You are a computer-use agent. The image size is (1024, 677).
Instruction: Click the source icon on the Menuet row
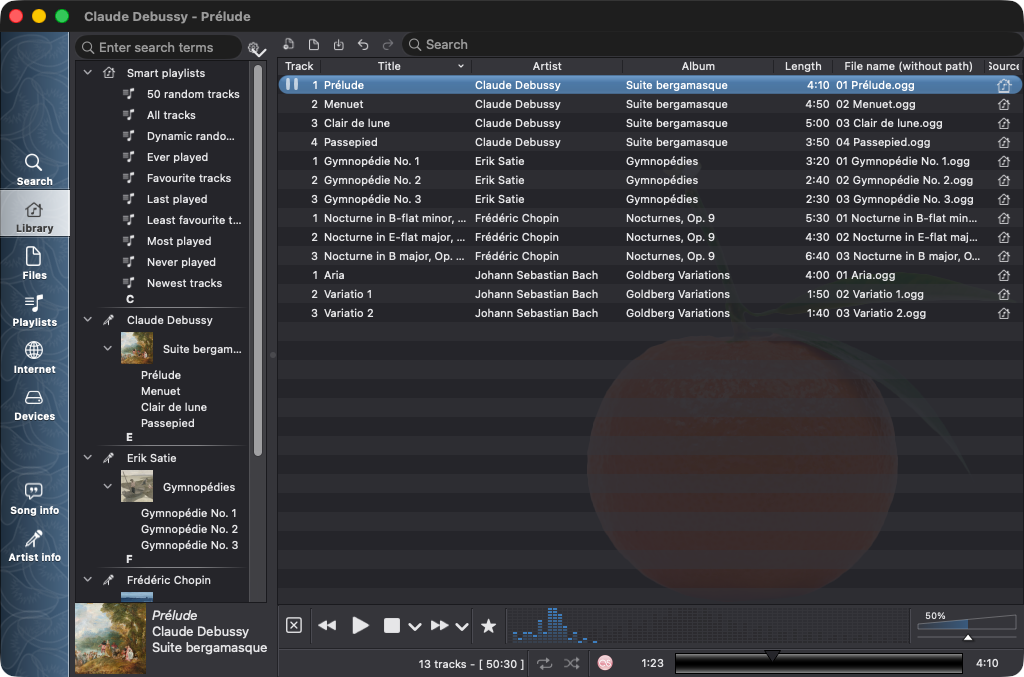(x=1004, y=104)
